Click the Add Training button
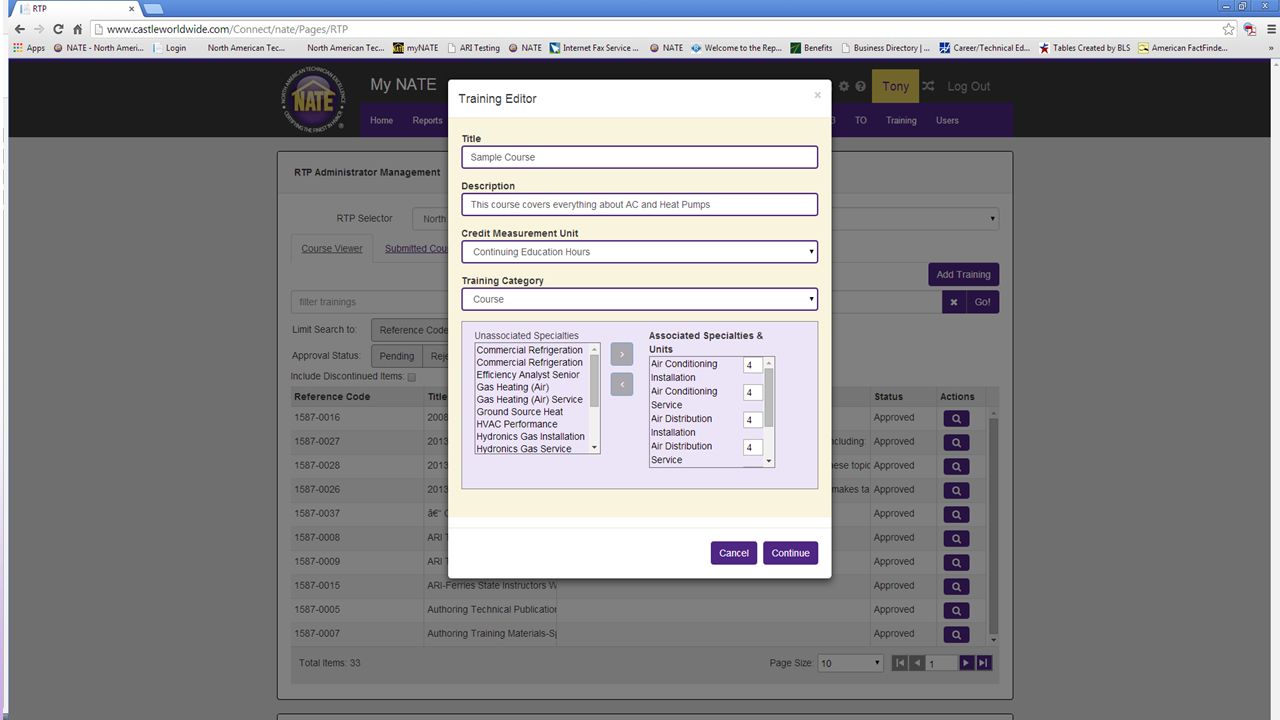 tap(963, 274)
